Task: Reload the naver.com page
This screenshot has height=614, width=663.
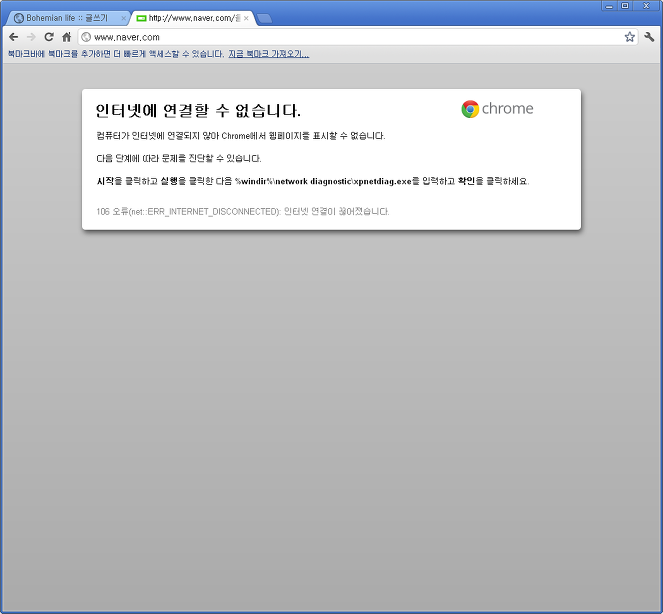Action: (x=49, y=37)
